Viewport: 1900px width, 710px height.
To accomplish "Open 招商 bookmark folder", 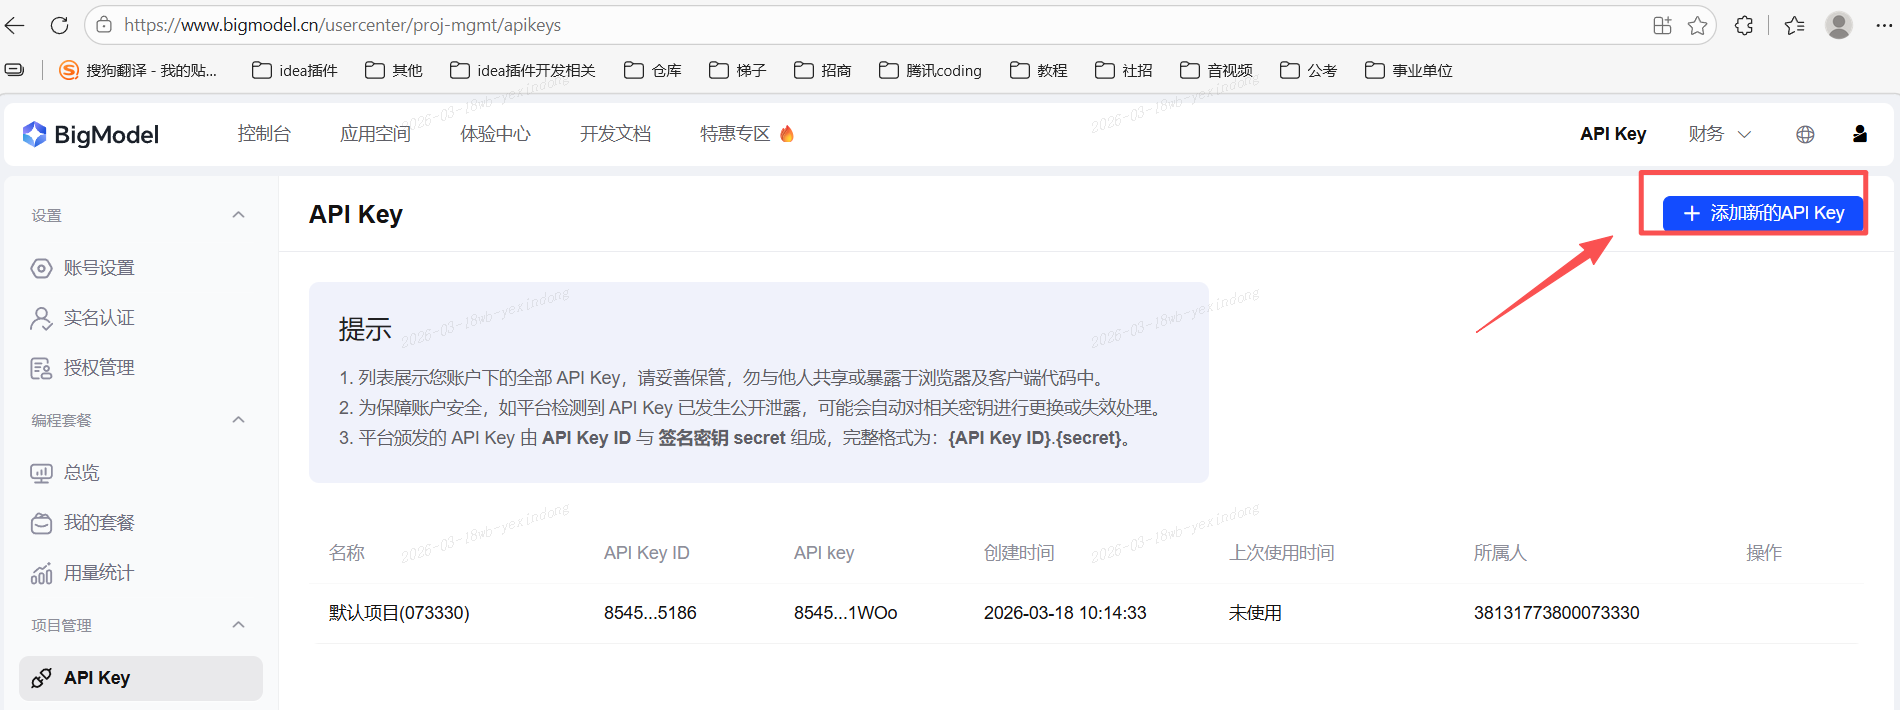I will [823, 70].
